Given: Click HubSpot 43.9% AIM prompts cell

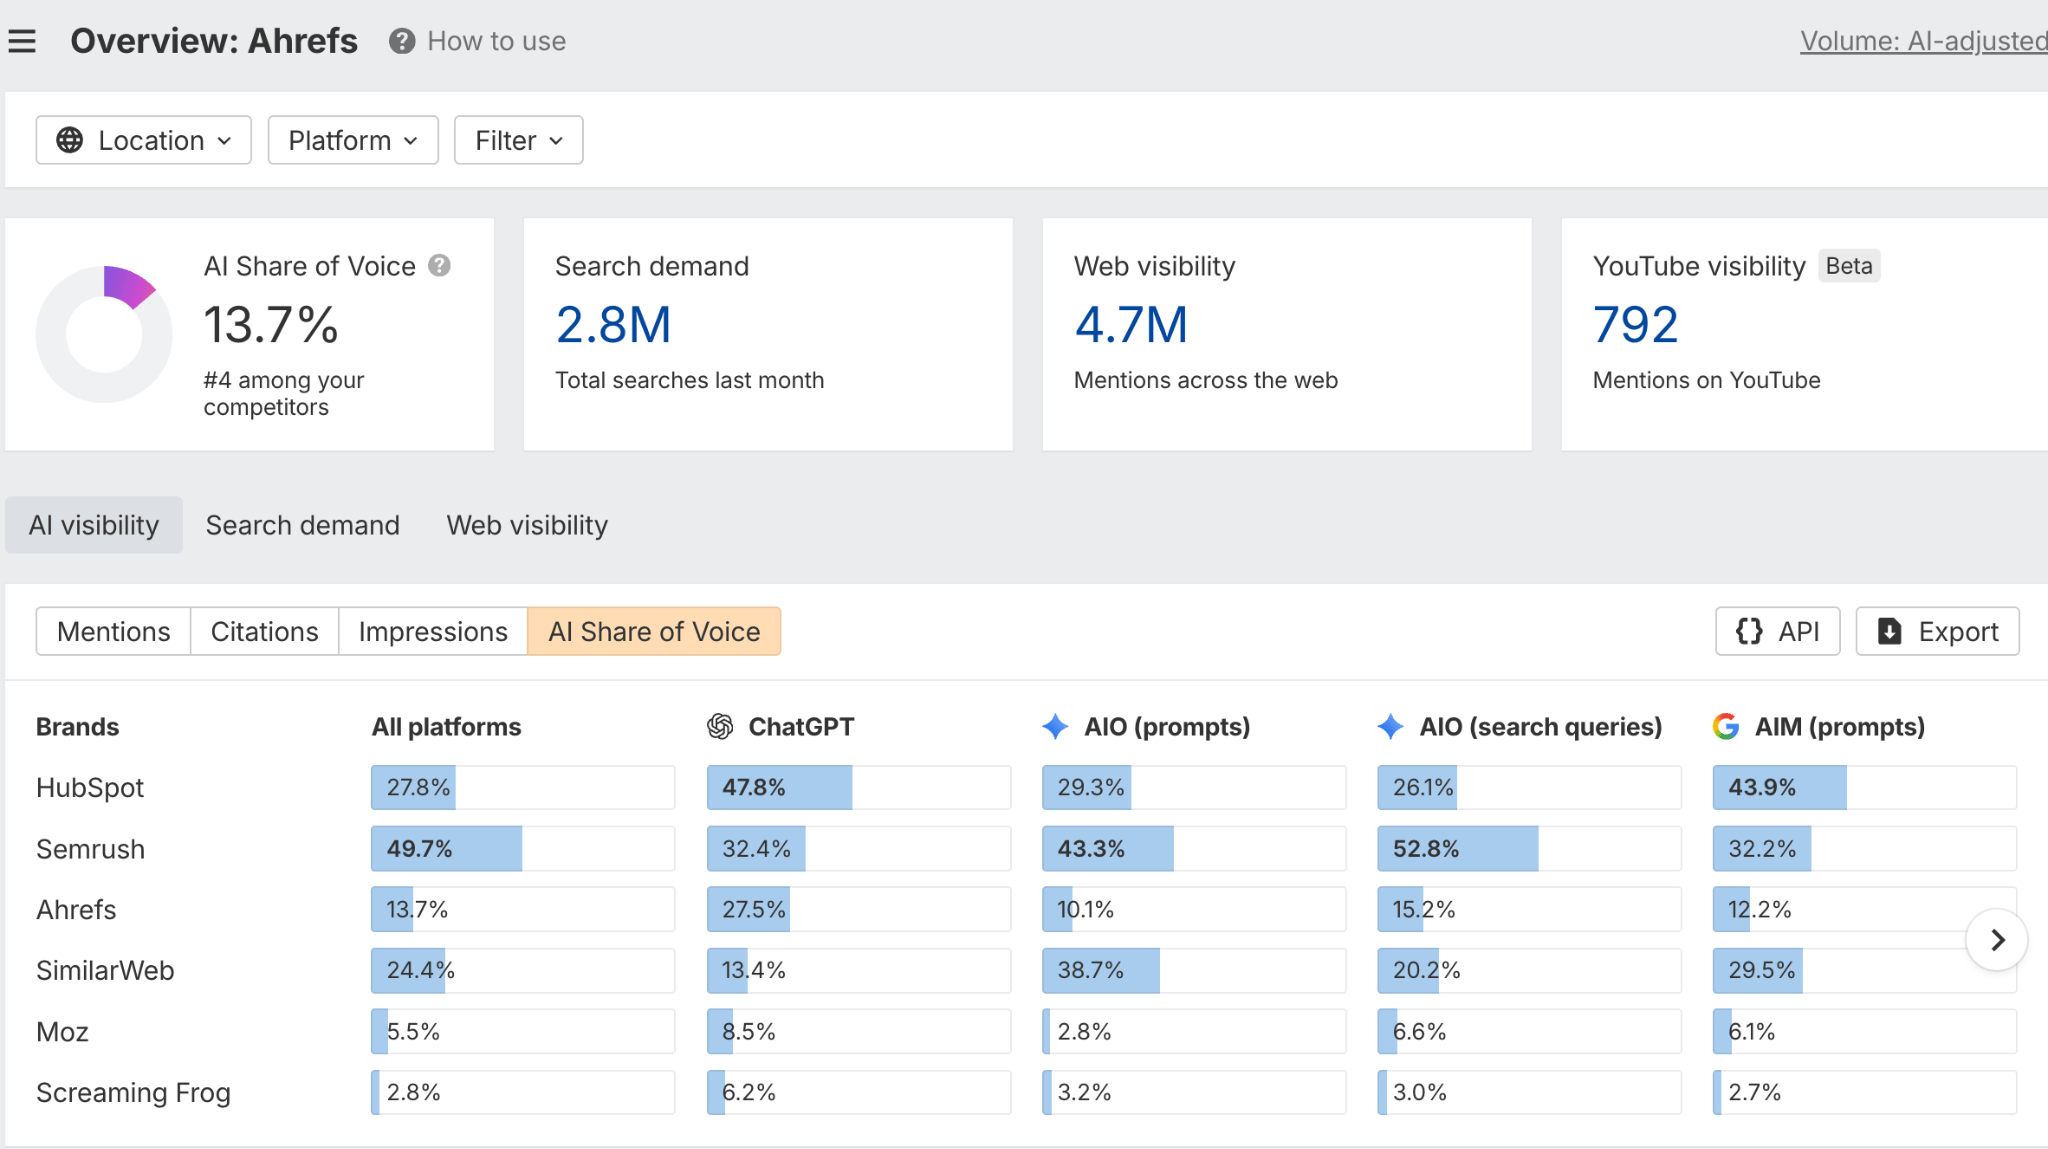Looking at the screenshot, I should pyautogui.click(x=1865, y=788).
